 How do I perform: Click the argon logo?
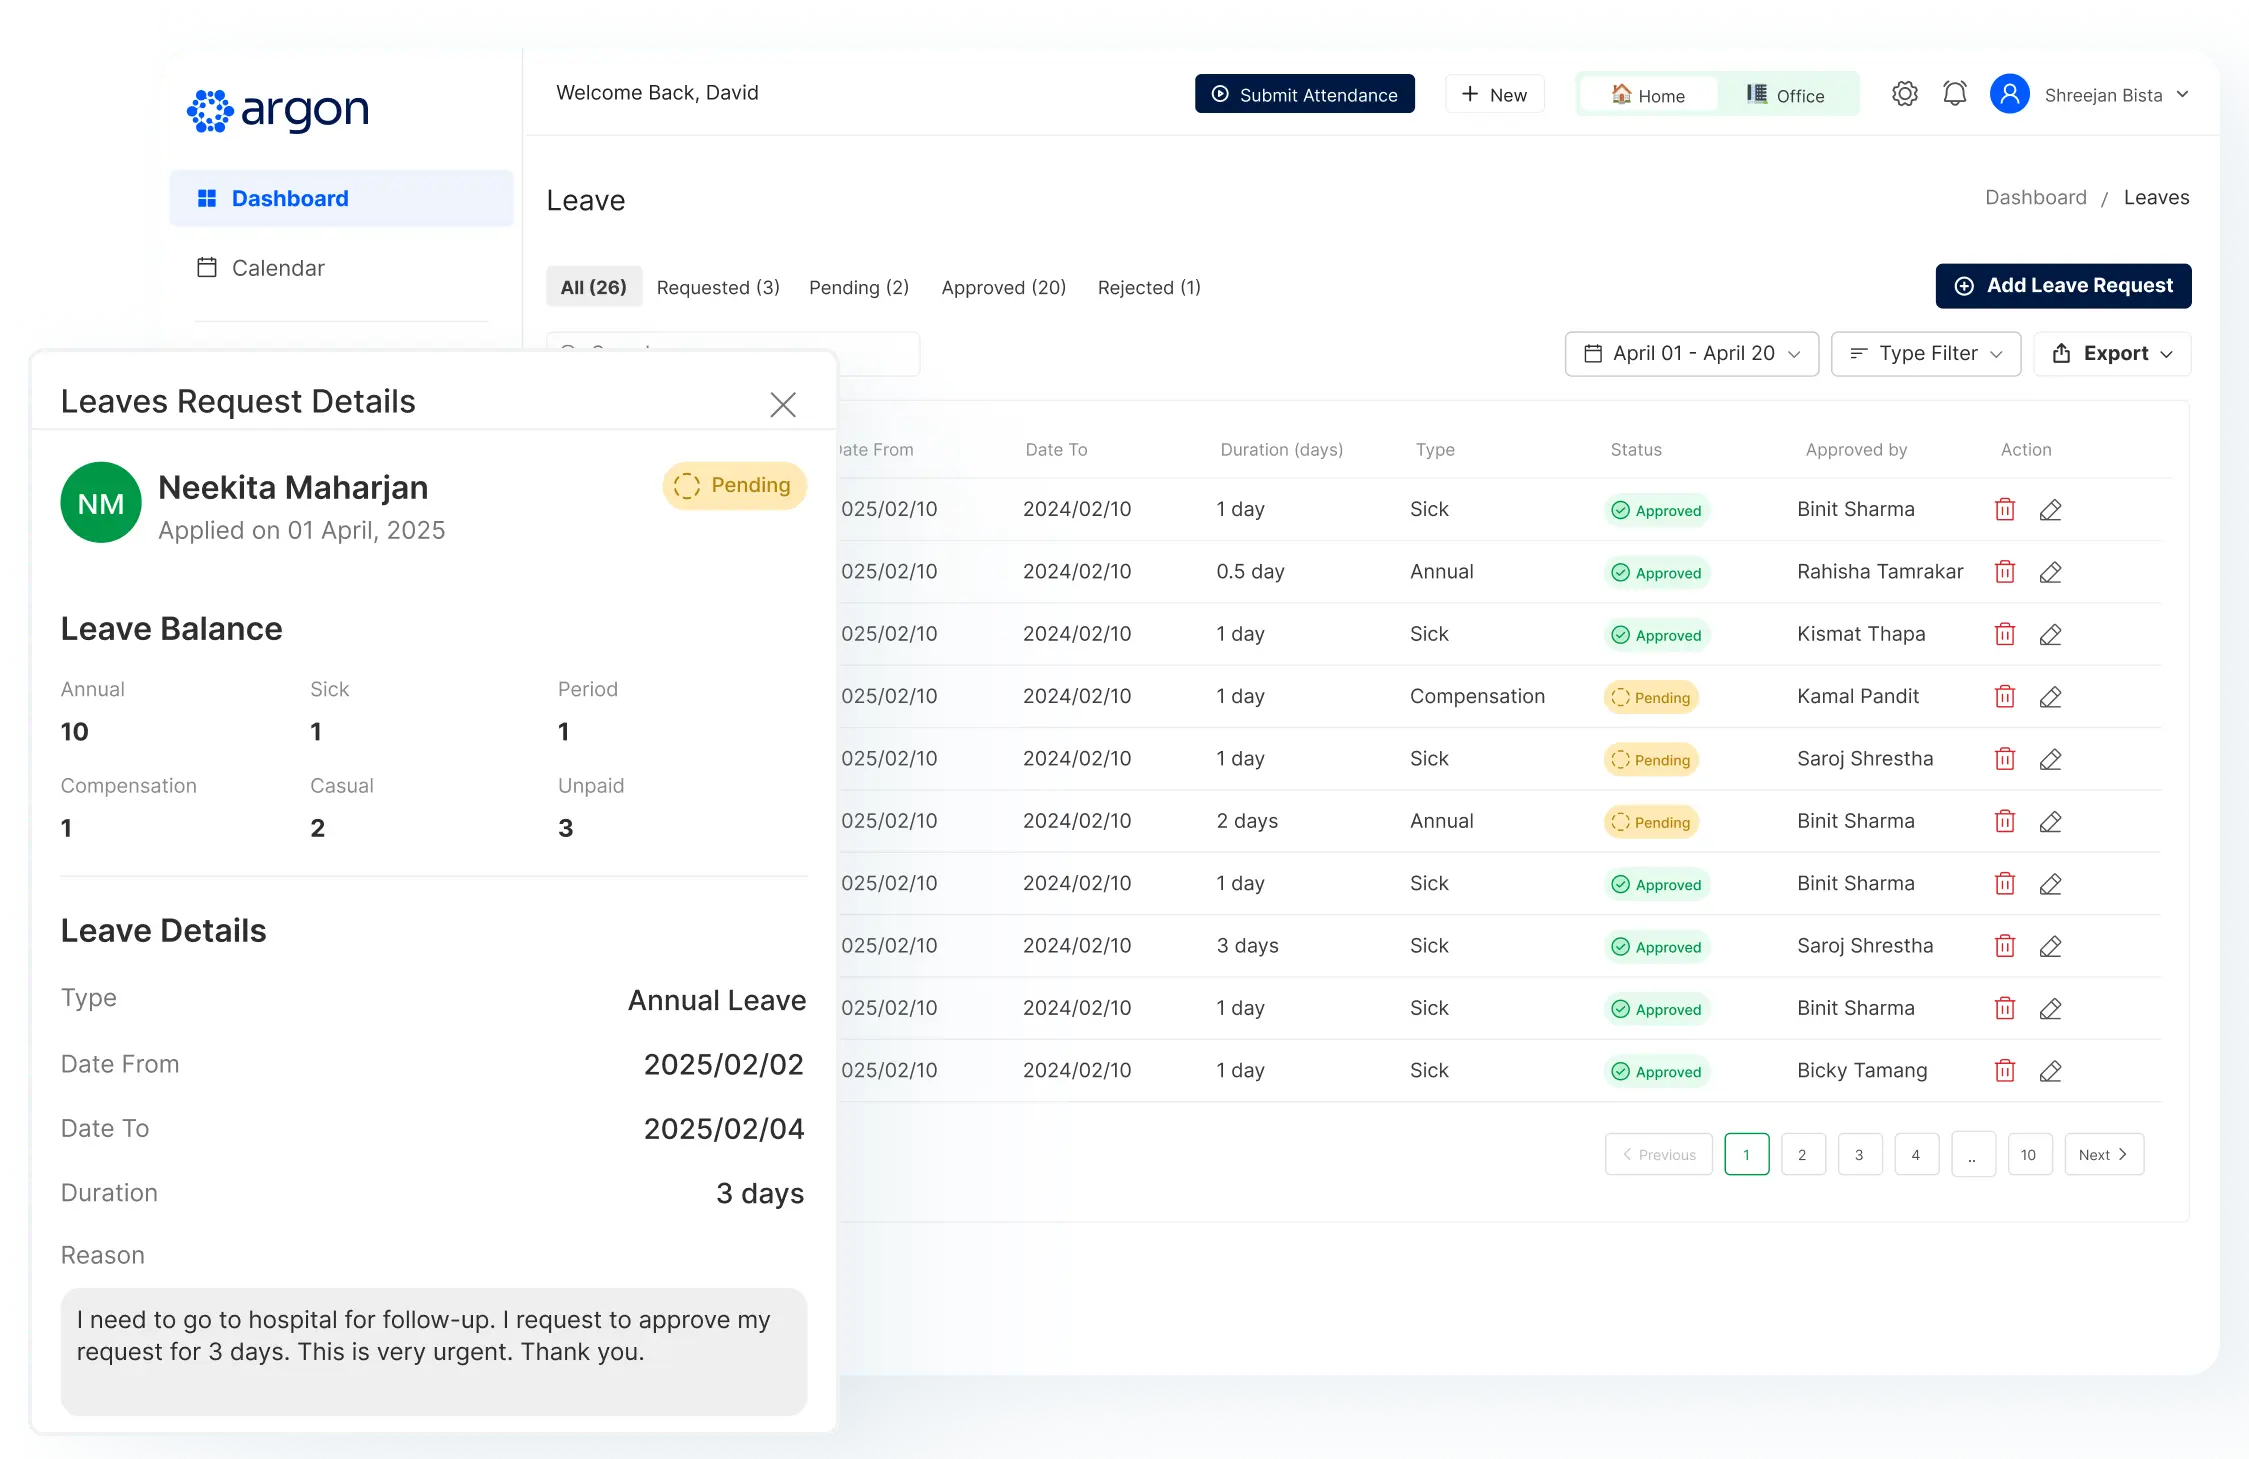(278, 110)
